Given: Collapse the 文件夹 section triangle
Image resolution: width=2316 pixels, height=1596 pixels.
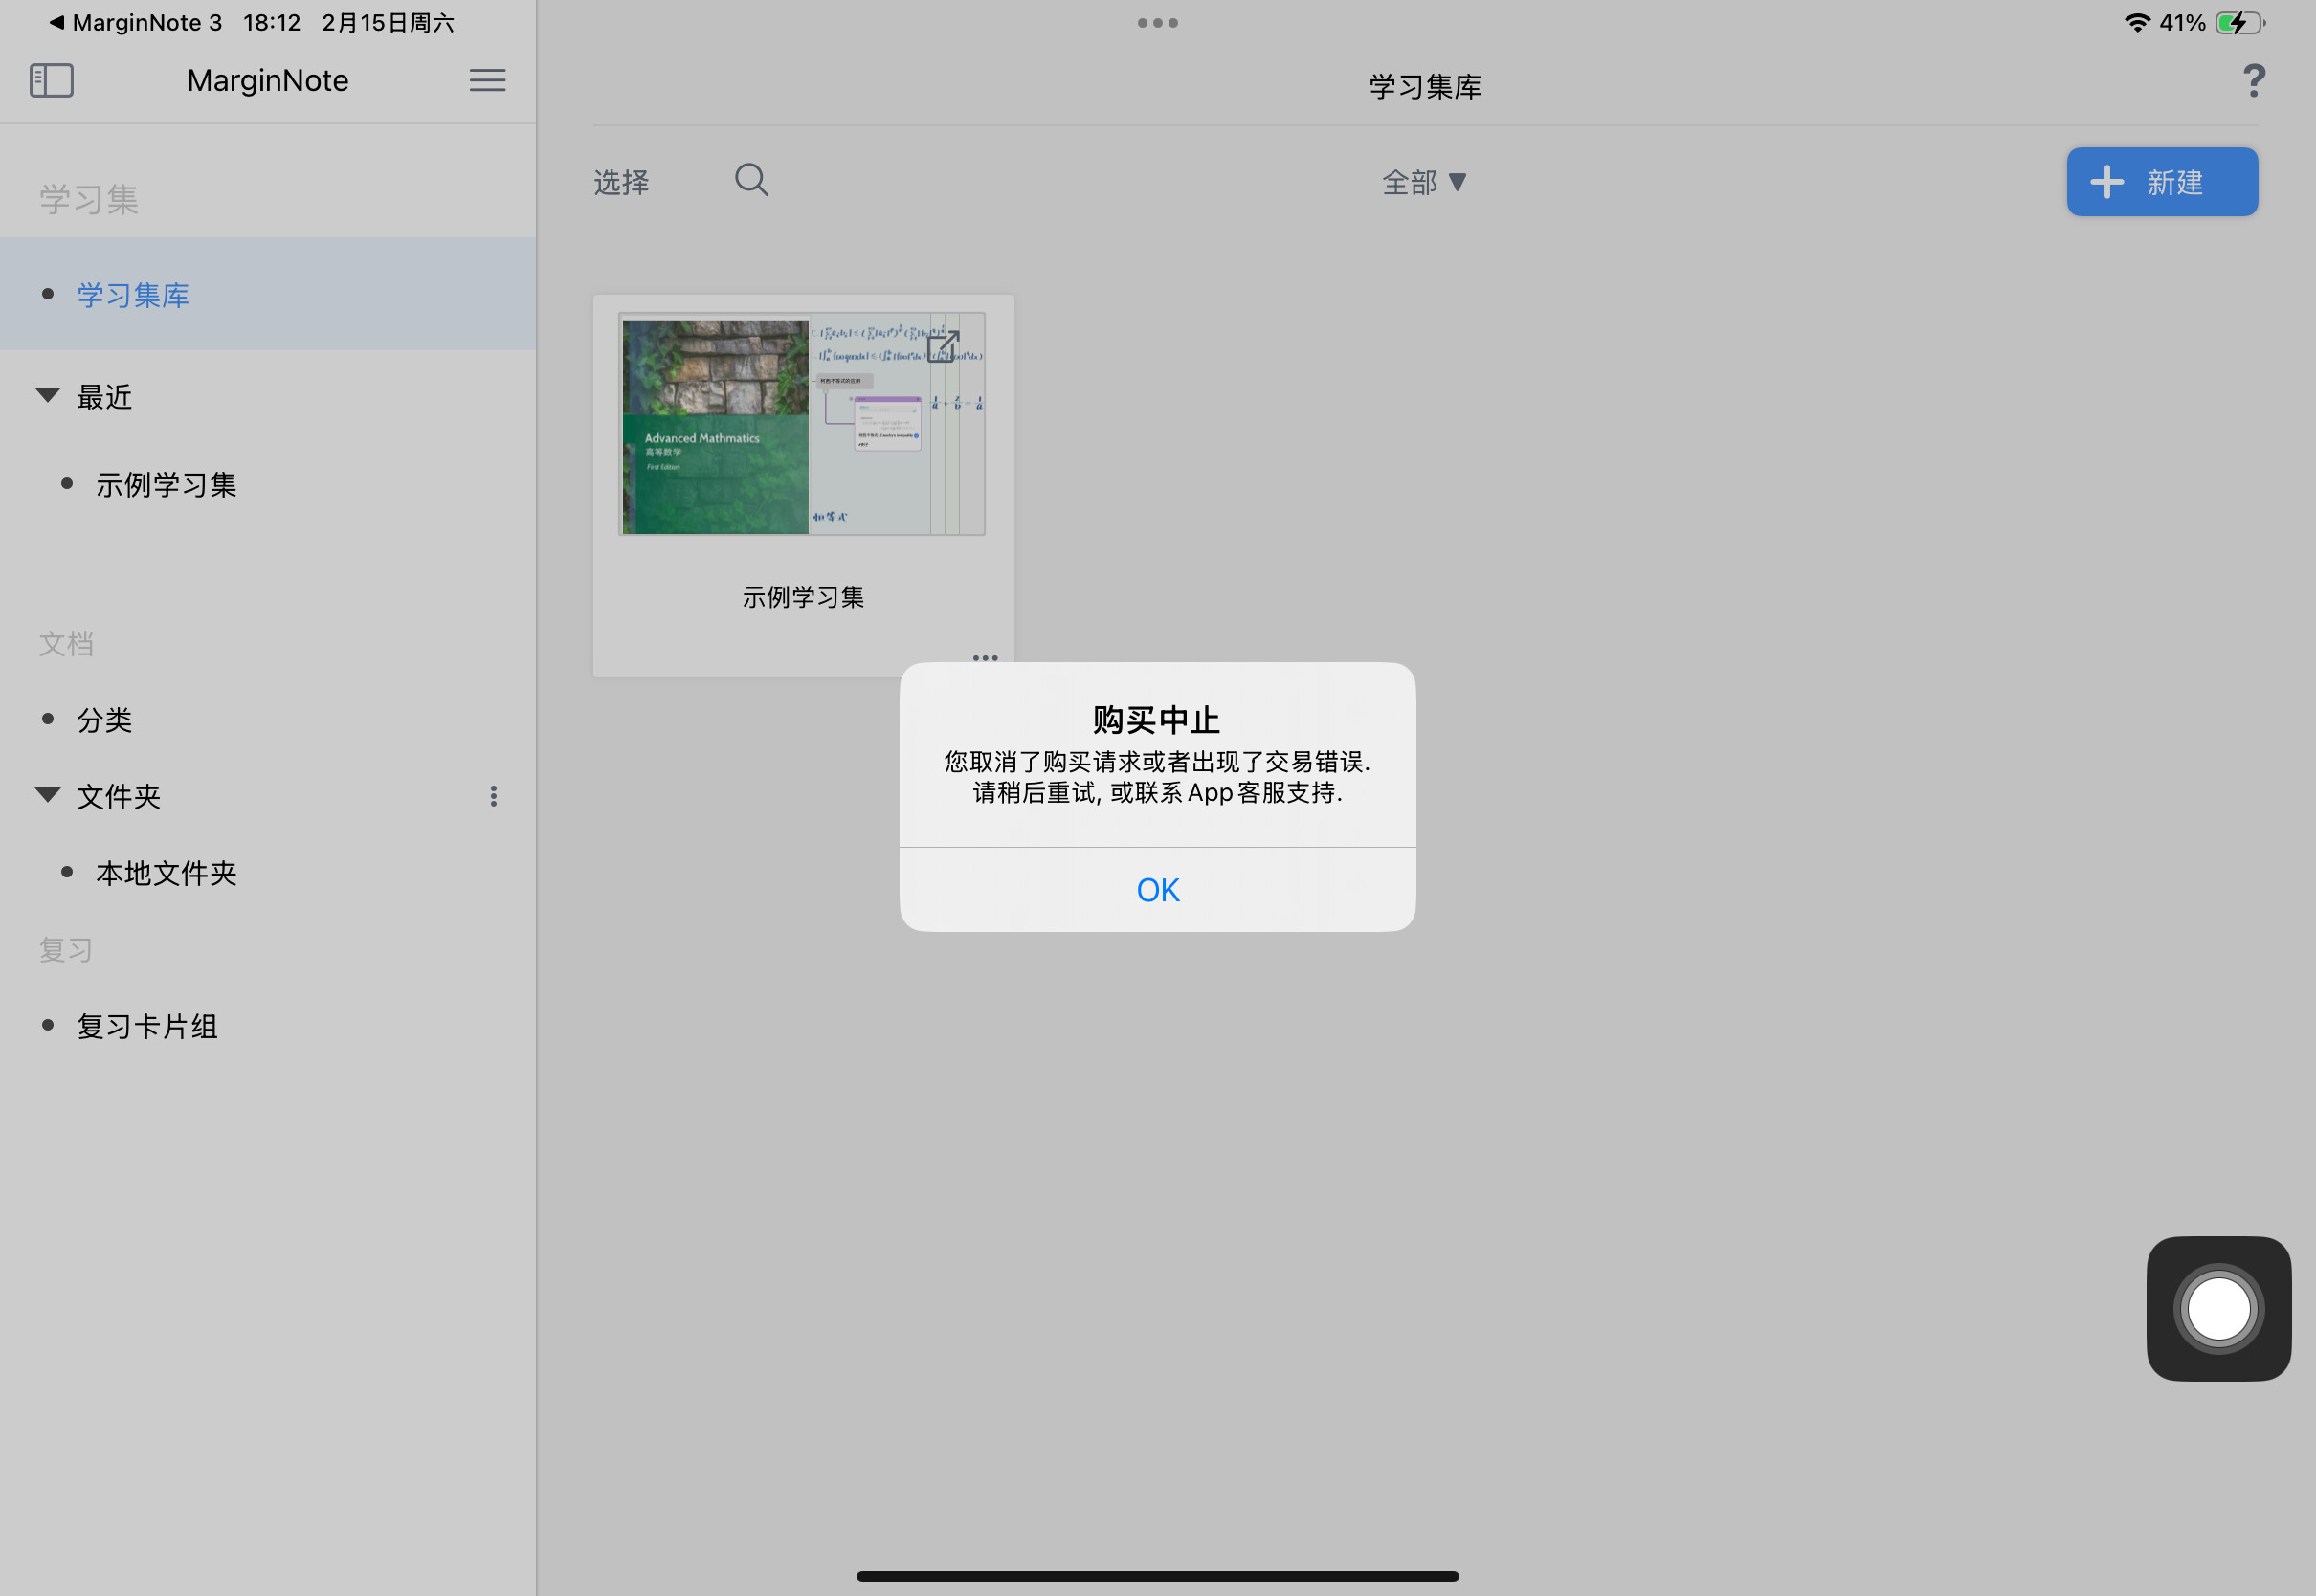Looking at the screenshot, I should click(x=47, y=795).
